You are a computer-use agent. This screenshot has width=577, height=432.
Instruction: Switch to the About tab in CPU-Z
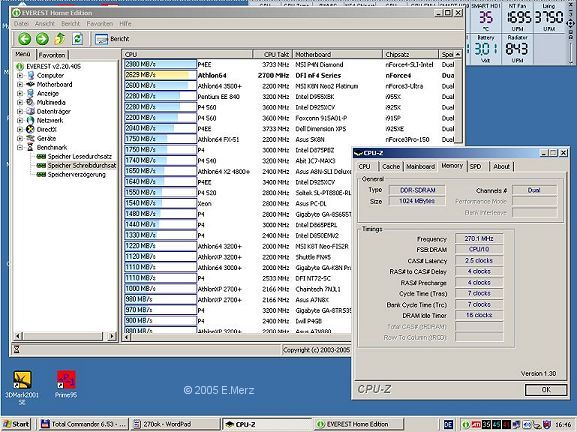click(x=502, y=167)
